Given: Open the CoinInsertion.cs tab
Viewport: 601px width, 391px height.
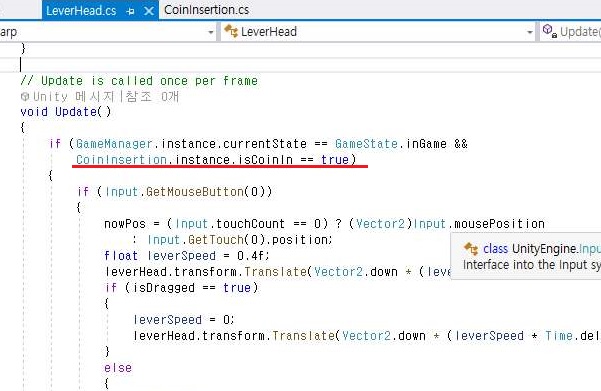Looking at the screenshot, I should coord(206,10).
